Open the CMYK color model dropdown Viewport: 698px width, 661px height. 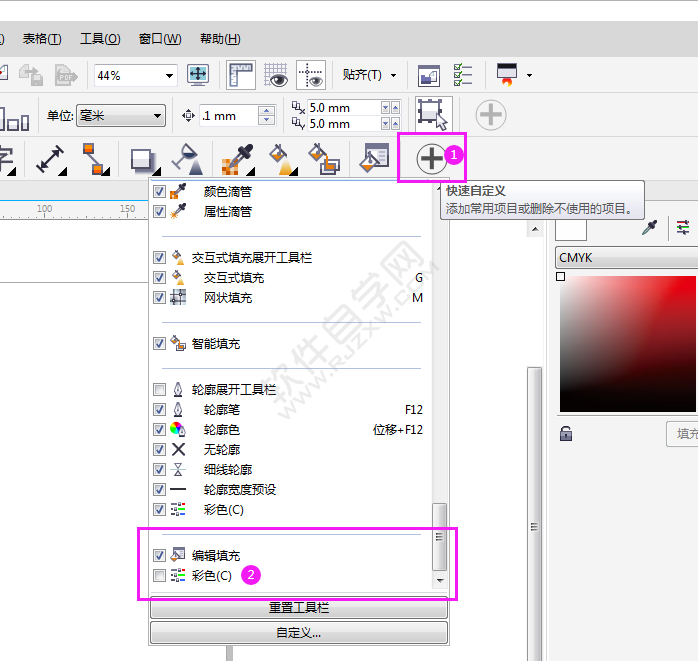tap(626, 258)
